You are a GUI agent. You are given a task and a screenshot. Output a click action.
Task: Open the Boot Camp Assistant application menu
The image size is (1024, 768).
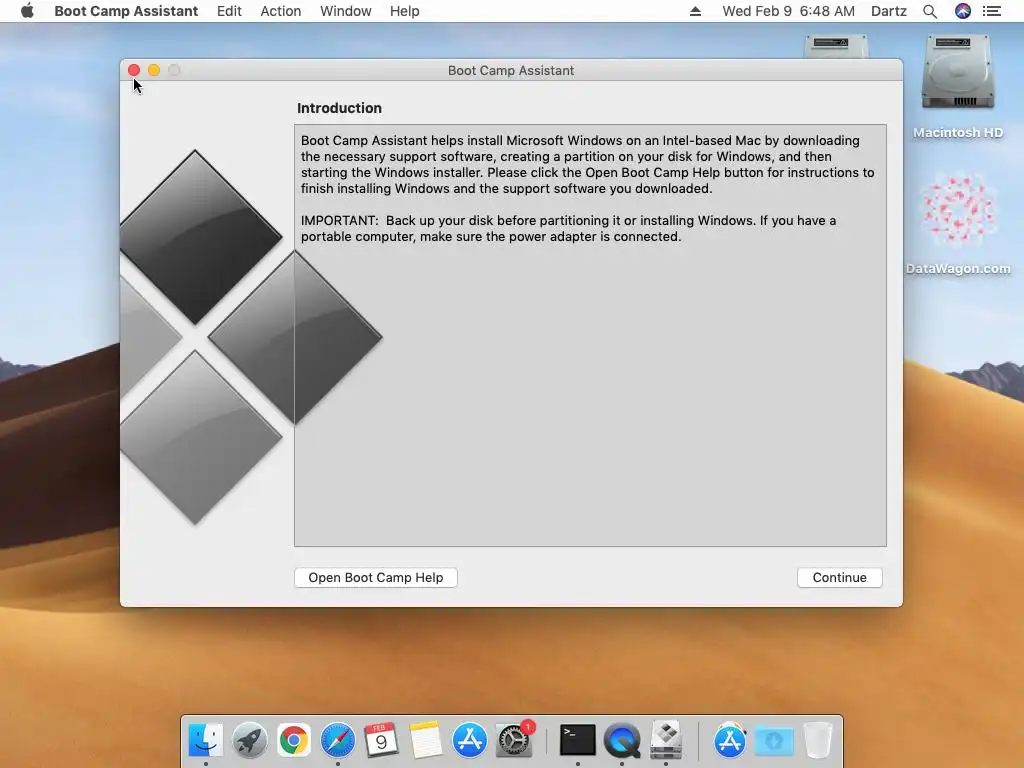[126, 11]
